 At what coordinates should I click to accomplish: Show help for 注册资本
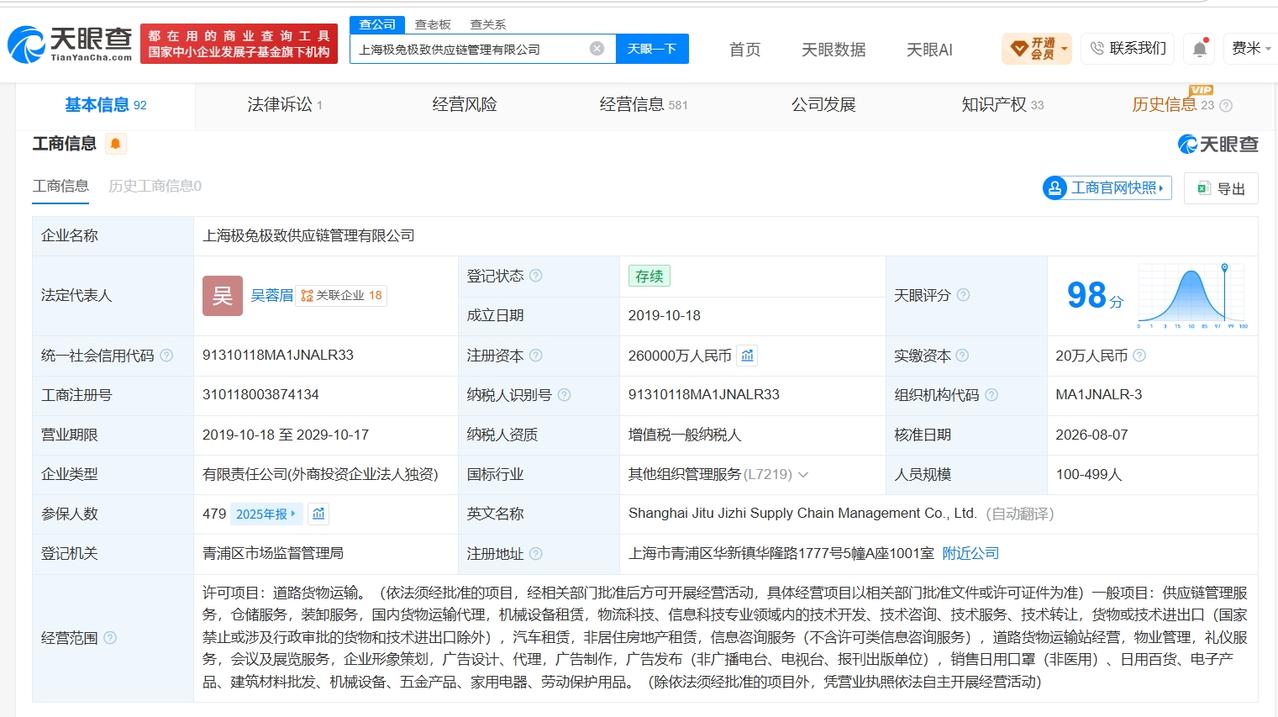coord(536,355)
